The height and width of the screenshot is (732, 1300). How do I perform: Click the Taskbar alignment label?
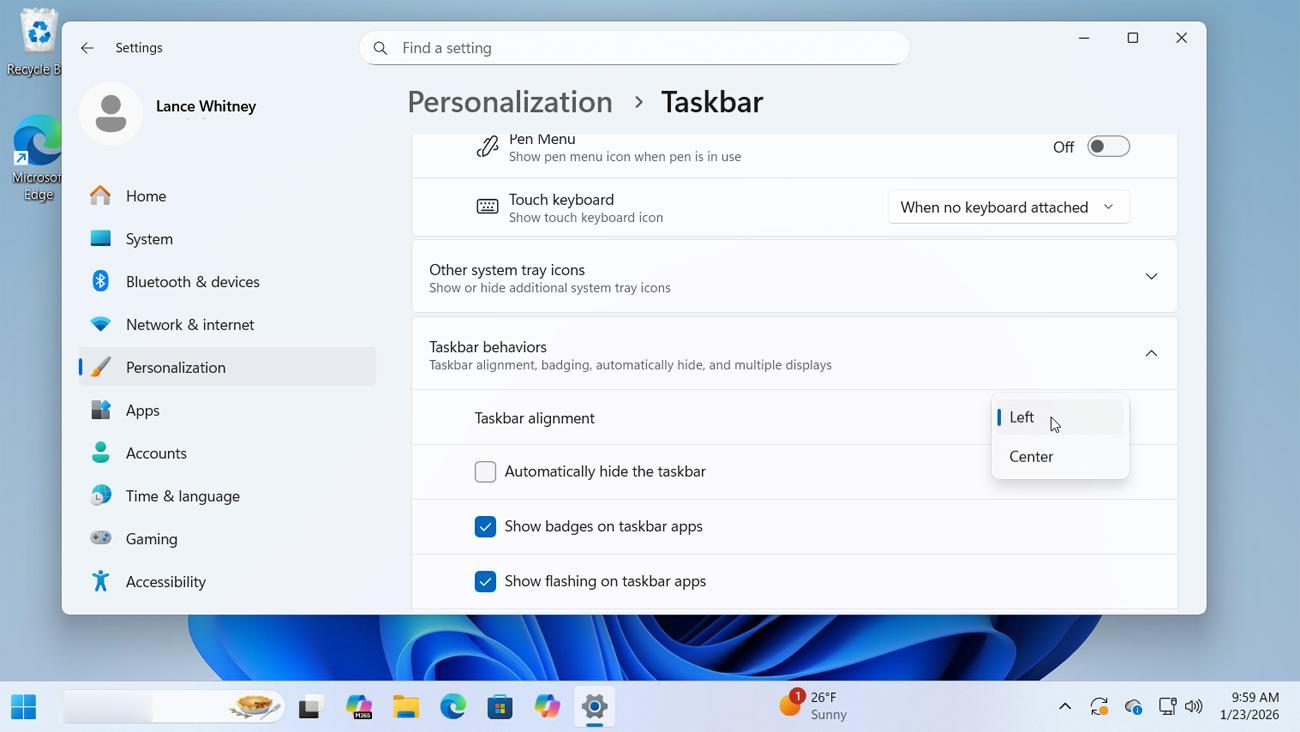pos(535,418)
